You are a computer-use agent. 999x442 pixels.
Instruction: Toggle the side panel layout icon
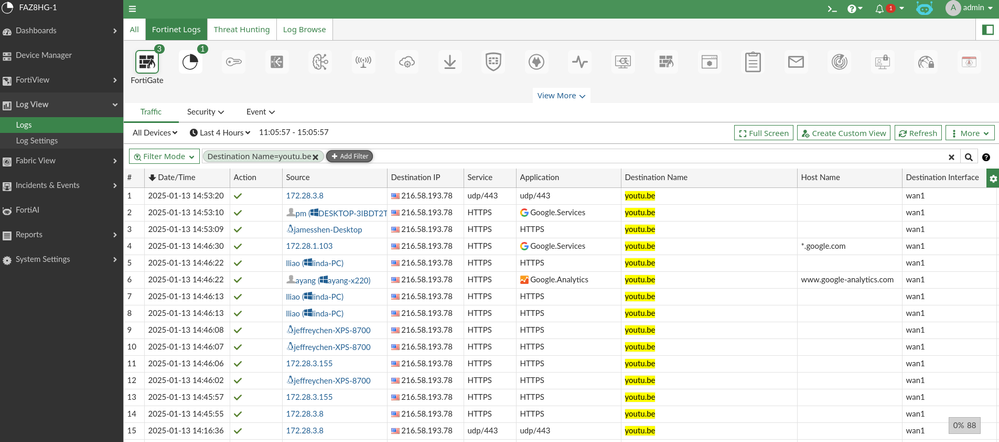point(988,30)
